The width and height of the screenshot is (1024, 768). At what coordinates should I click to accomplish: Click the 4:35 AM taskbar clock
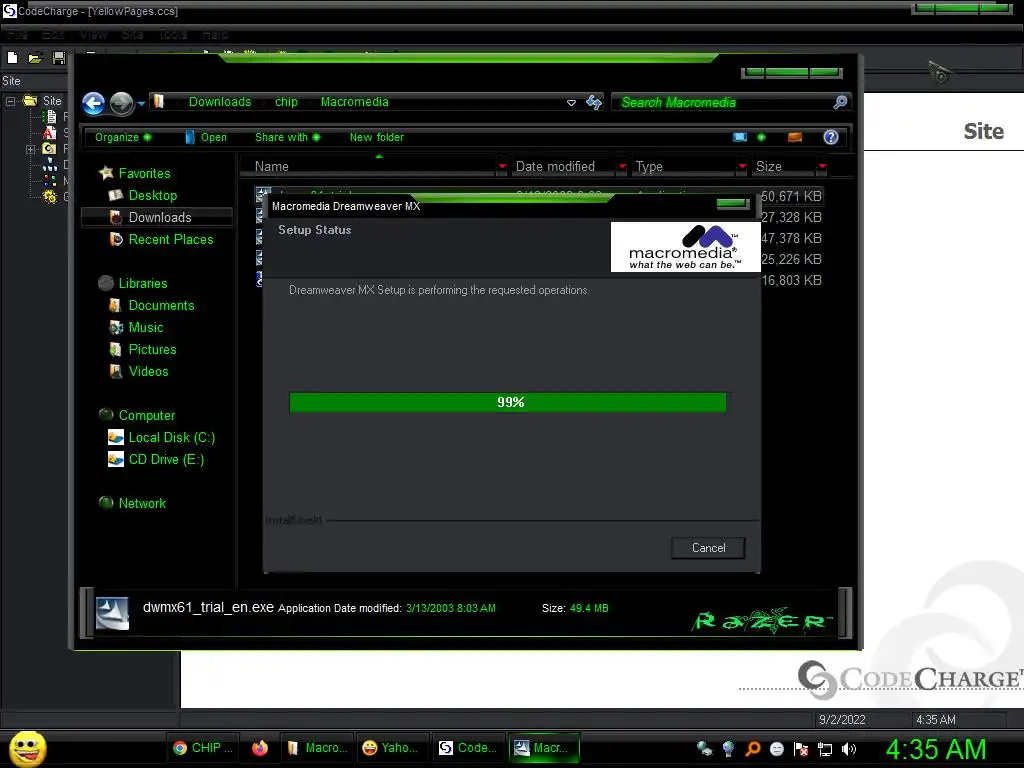[936, 749]
